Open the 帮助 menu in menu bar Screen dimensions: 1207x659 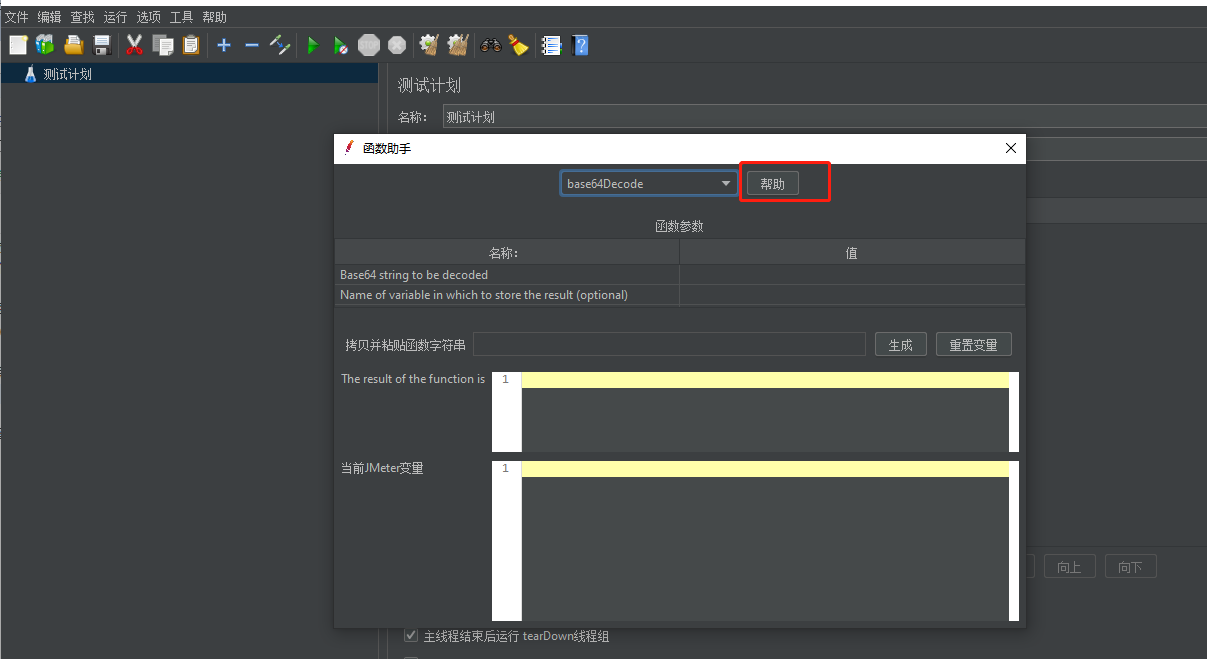tap(214, 17)
